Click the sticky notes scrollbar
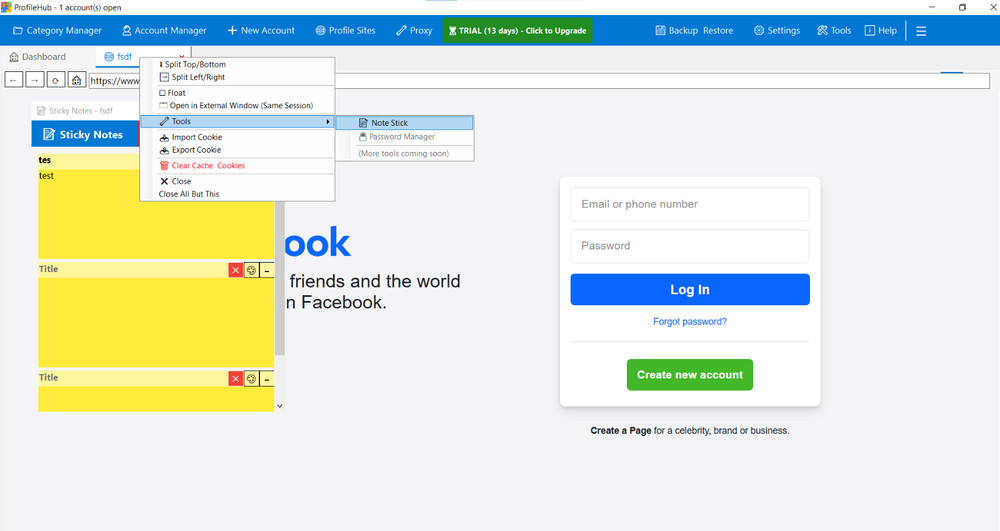 [x=279, y=278]
